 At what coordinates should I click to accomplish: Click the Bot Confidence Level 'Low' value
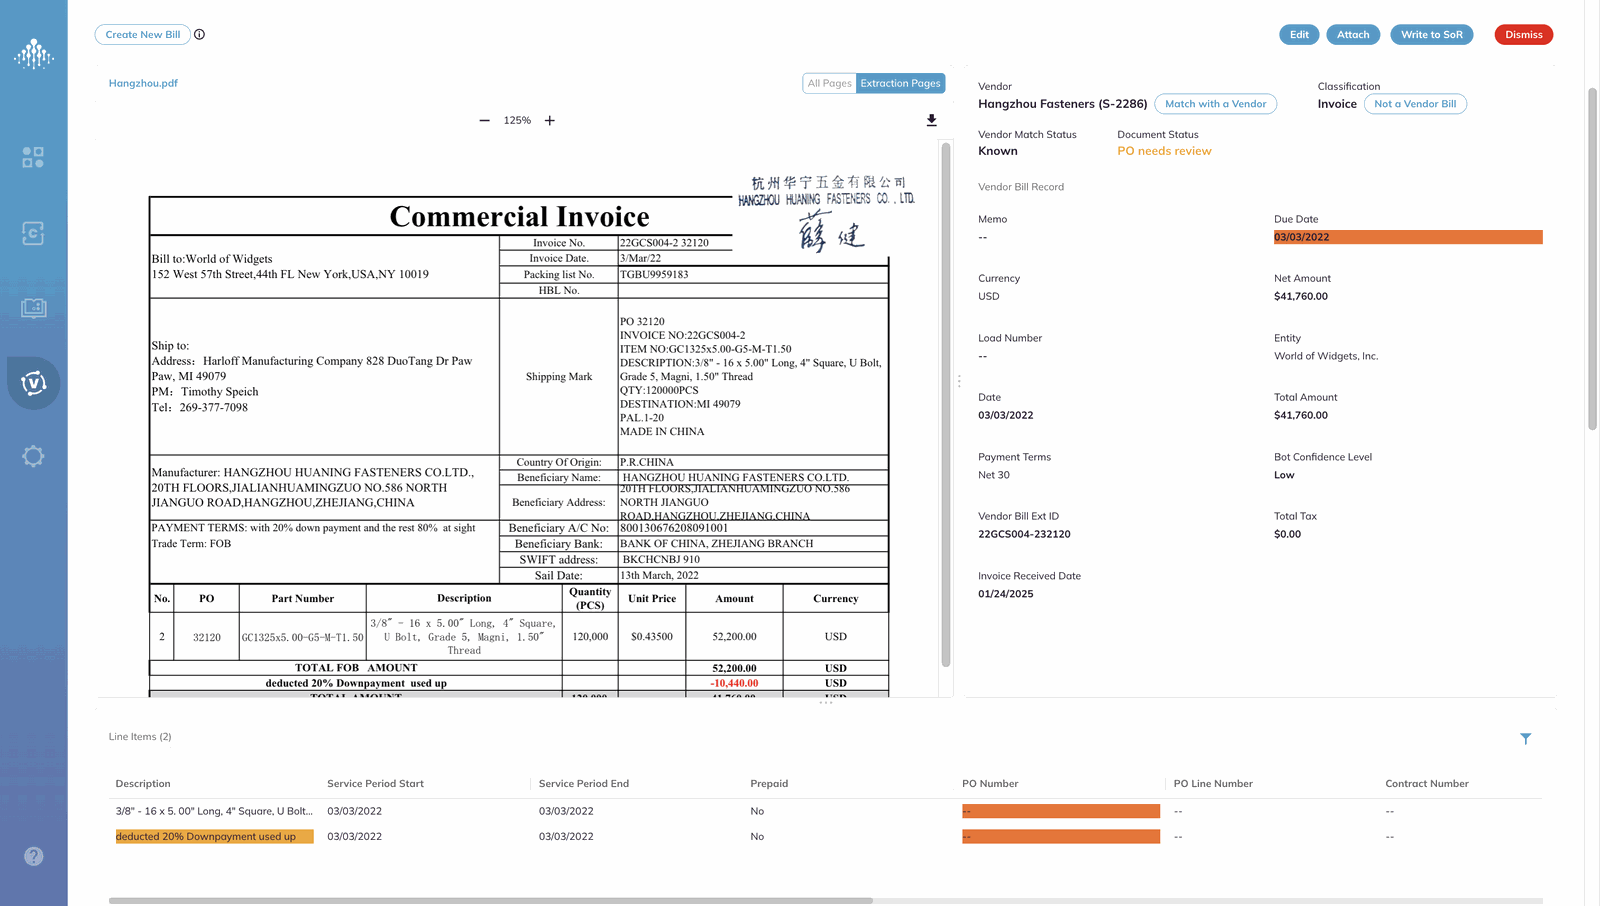[1284, 475]
